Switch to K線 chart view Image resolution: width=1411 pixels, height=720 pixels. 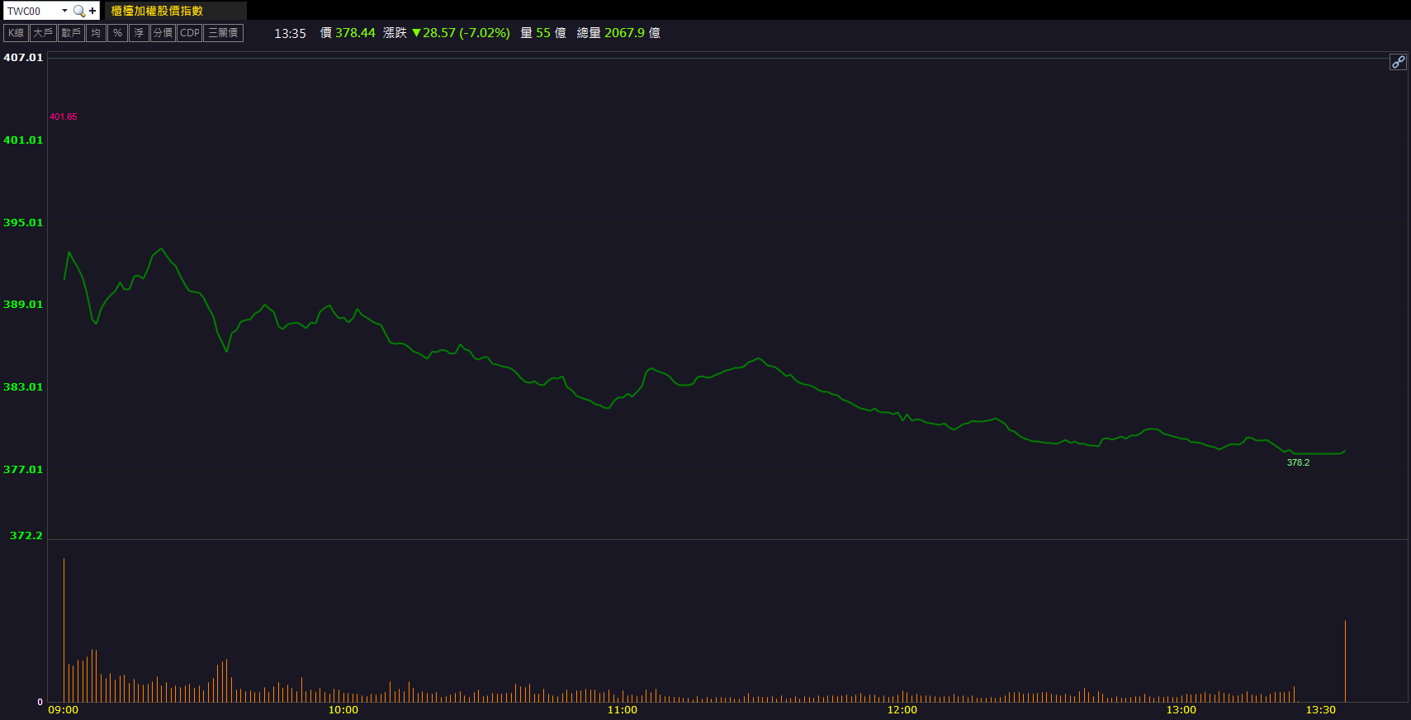point(16,33)
